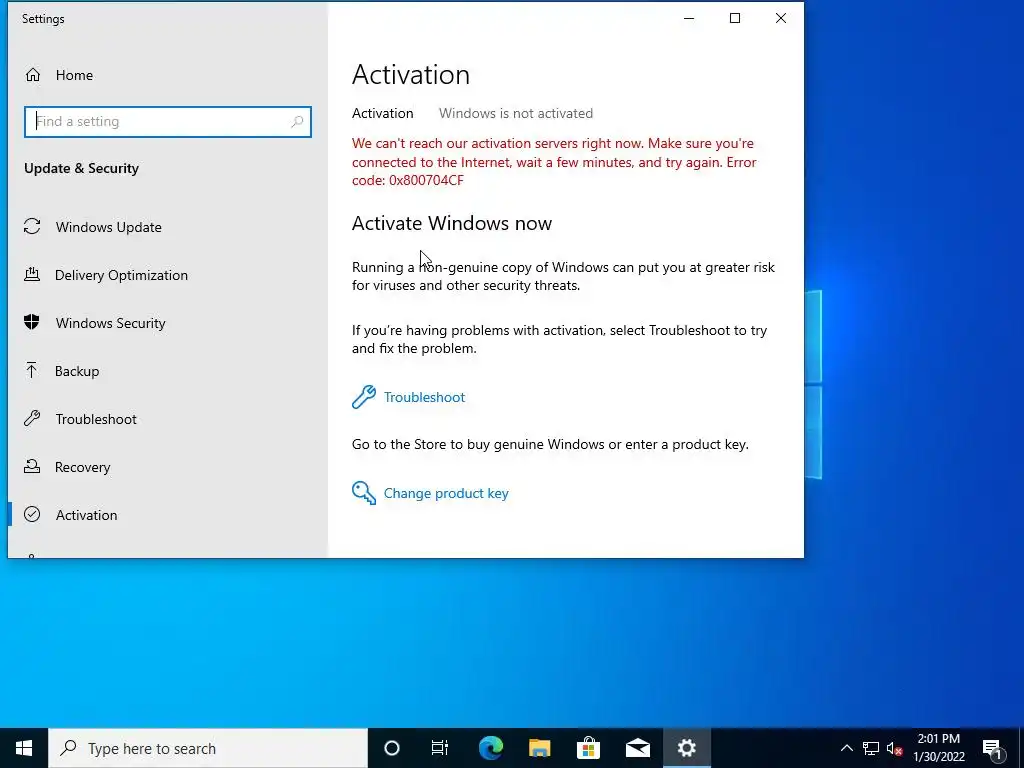Open the Action Center notifications icon
This screenshot has height=768, width=1024.
pyautogui.click(x=992, y=748)
